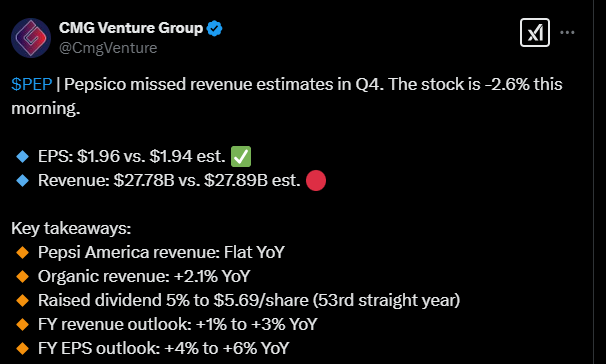Click the blue diamond beside Revenue line
Viewport: 606px width, 364px height.
tap(22, 180)
